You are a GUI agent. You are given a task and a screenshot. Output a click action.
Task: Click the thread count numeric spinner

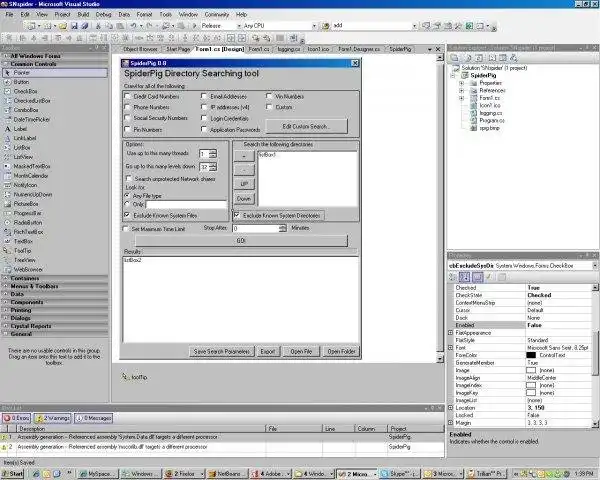pos(213,154)
